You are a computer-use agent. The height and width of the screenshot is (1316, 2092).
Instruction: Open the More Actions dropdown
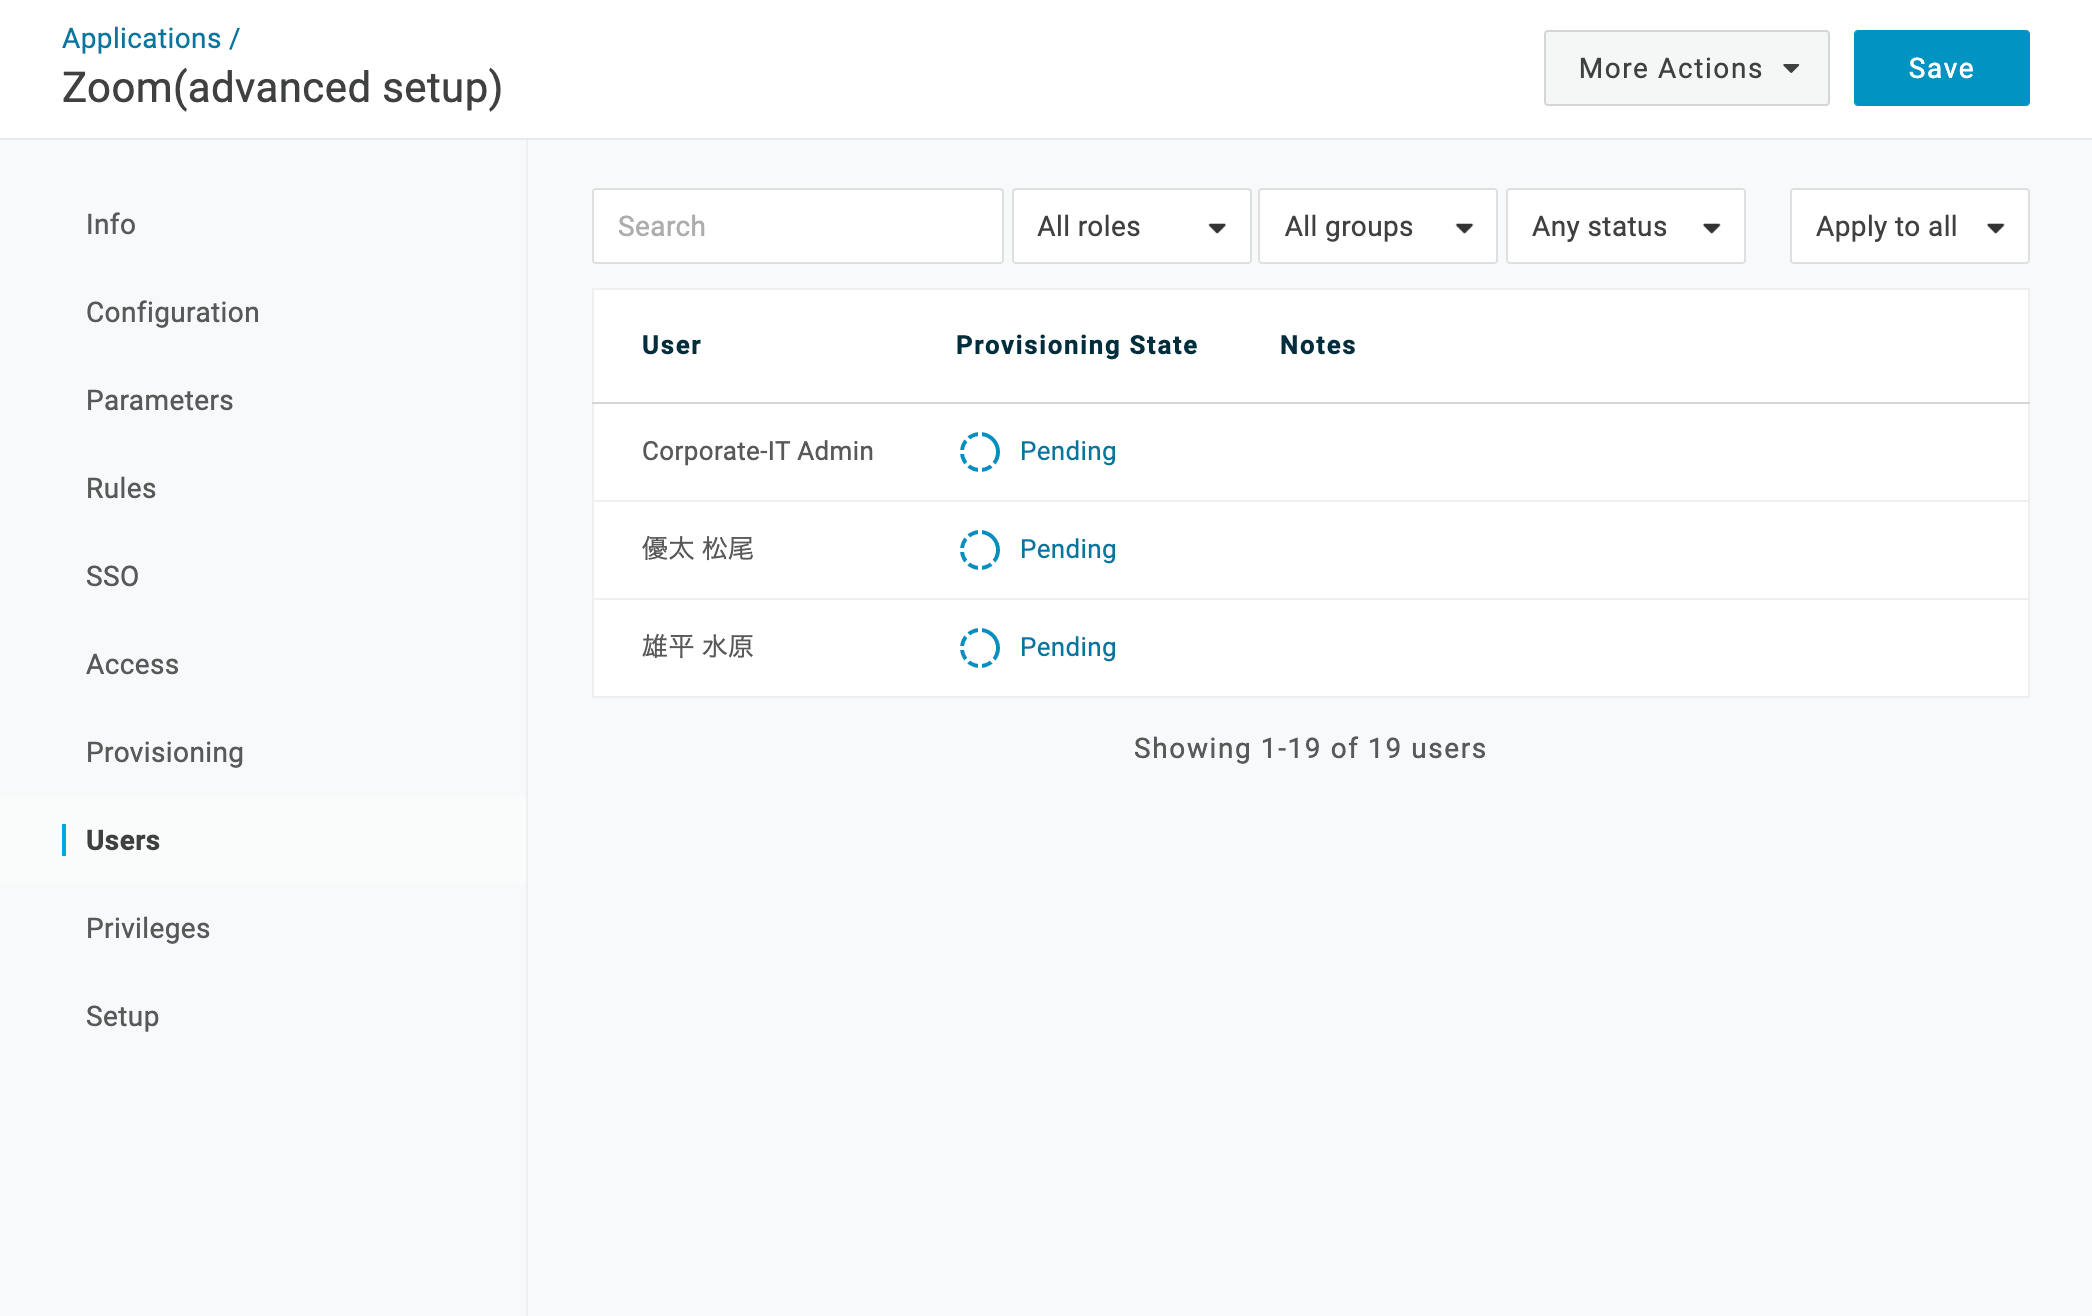[x=1686, y=68]
